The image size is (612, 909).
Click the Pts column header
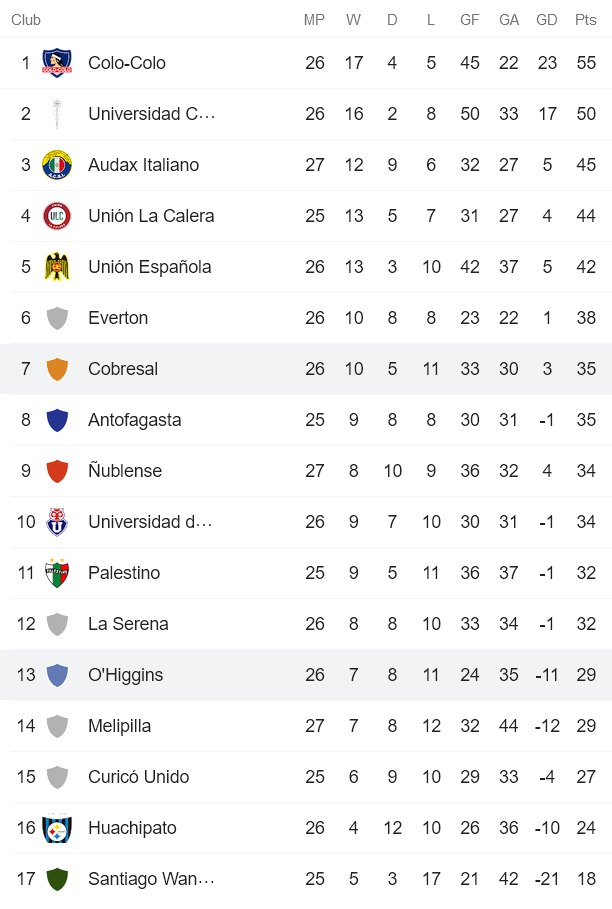[x=586, y=20]
